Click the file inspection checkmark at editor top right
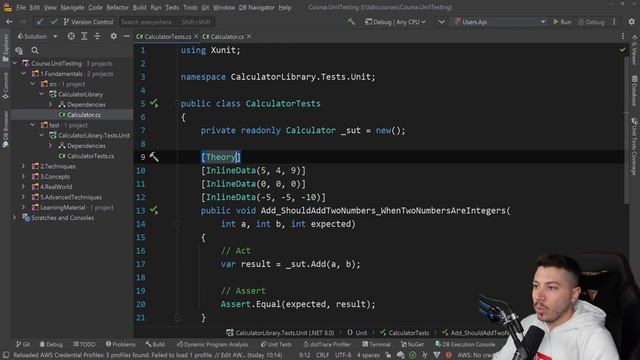The height and width of the screenshot is (360, 640). click(x=622, y=50)
